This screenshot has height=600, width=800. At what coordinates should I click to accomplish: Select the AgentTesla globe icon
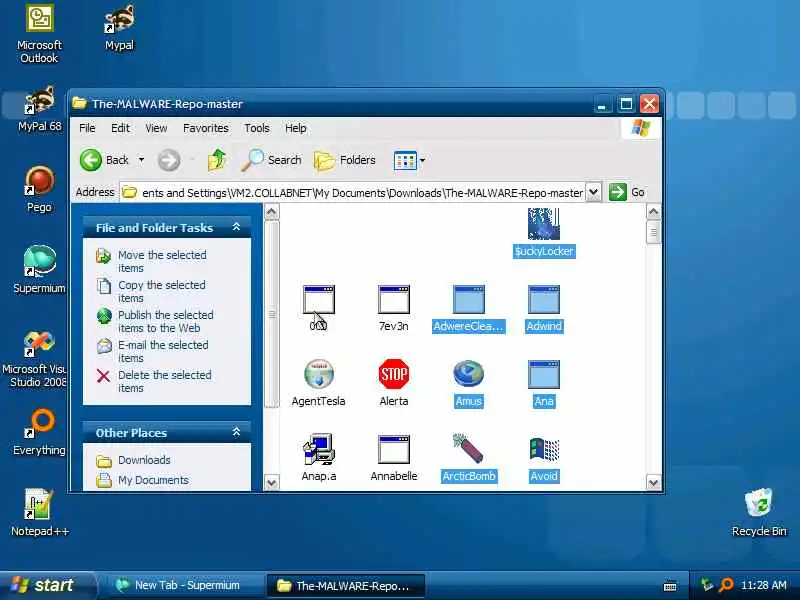318,374
